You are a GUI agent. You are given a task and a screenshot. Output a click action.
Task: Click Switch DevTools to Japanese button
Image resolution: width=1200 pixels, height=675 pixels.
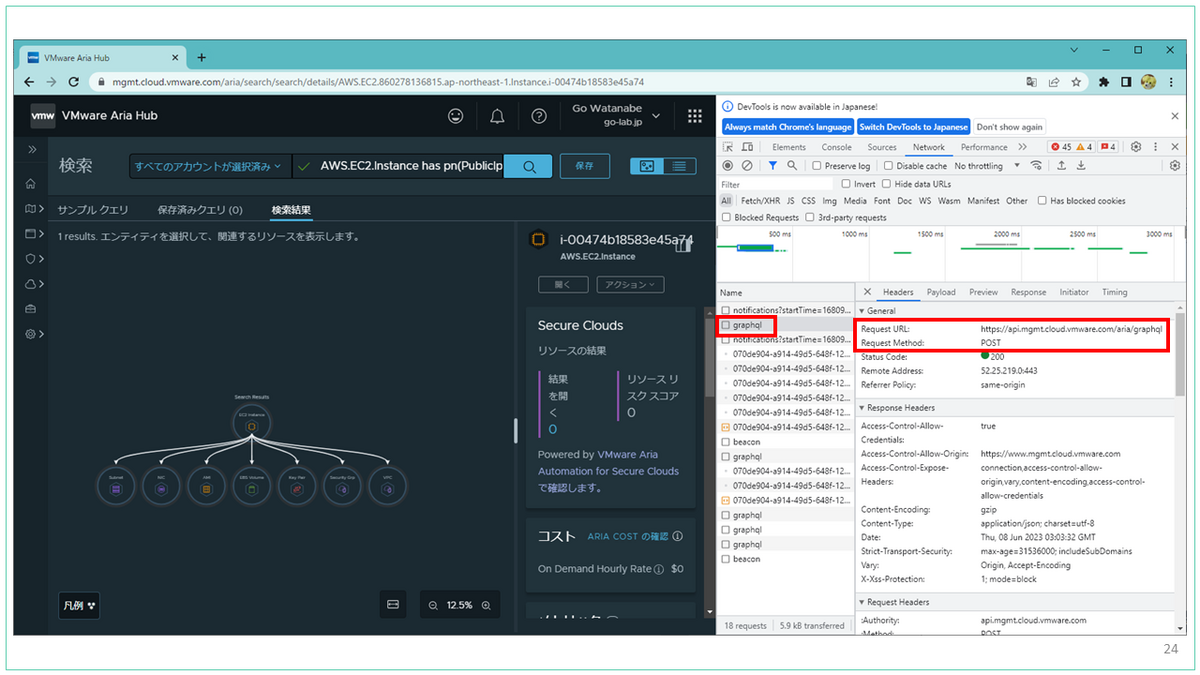pos(913,127)
